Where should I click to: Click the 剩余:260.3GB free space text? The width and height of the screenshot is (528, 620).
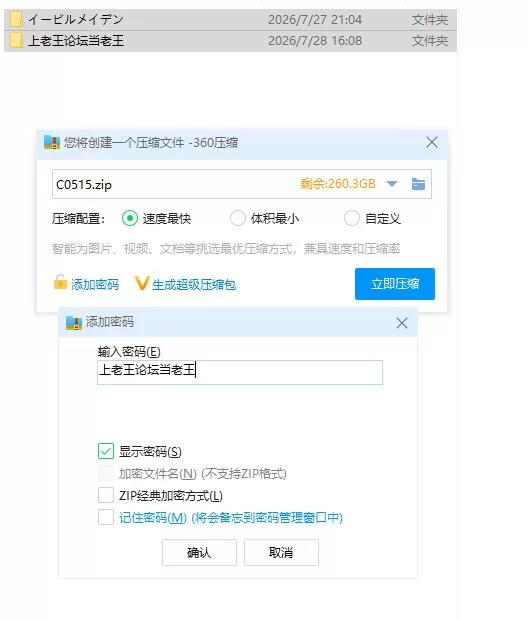(x=337, y=184)
